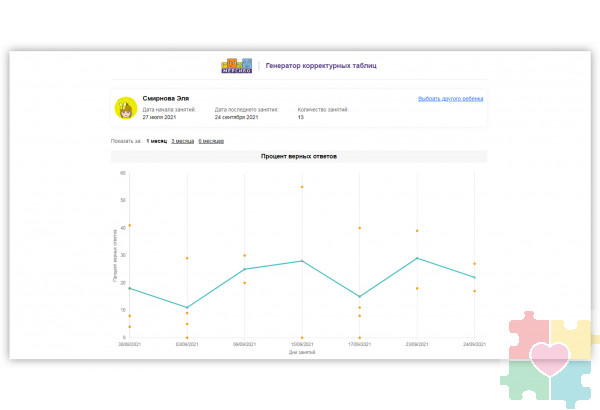This screenshot has height=410, width=600.
Task: Open the Выбрать другого ребенка link
Action: point(450,98)
